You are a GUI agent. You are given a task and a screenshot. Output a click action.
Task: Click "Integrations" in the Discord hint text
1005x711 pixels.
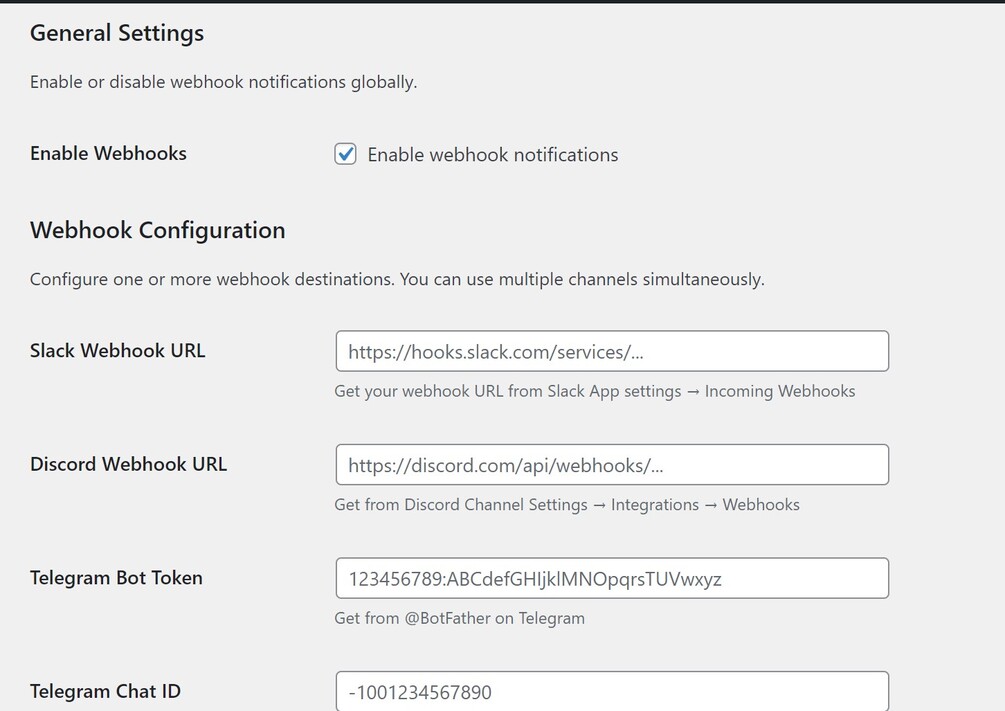[x=655, y=505]
